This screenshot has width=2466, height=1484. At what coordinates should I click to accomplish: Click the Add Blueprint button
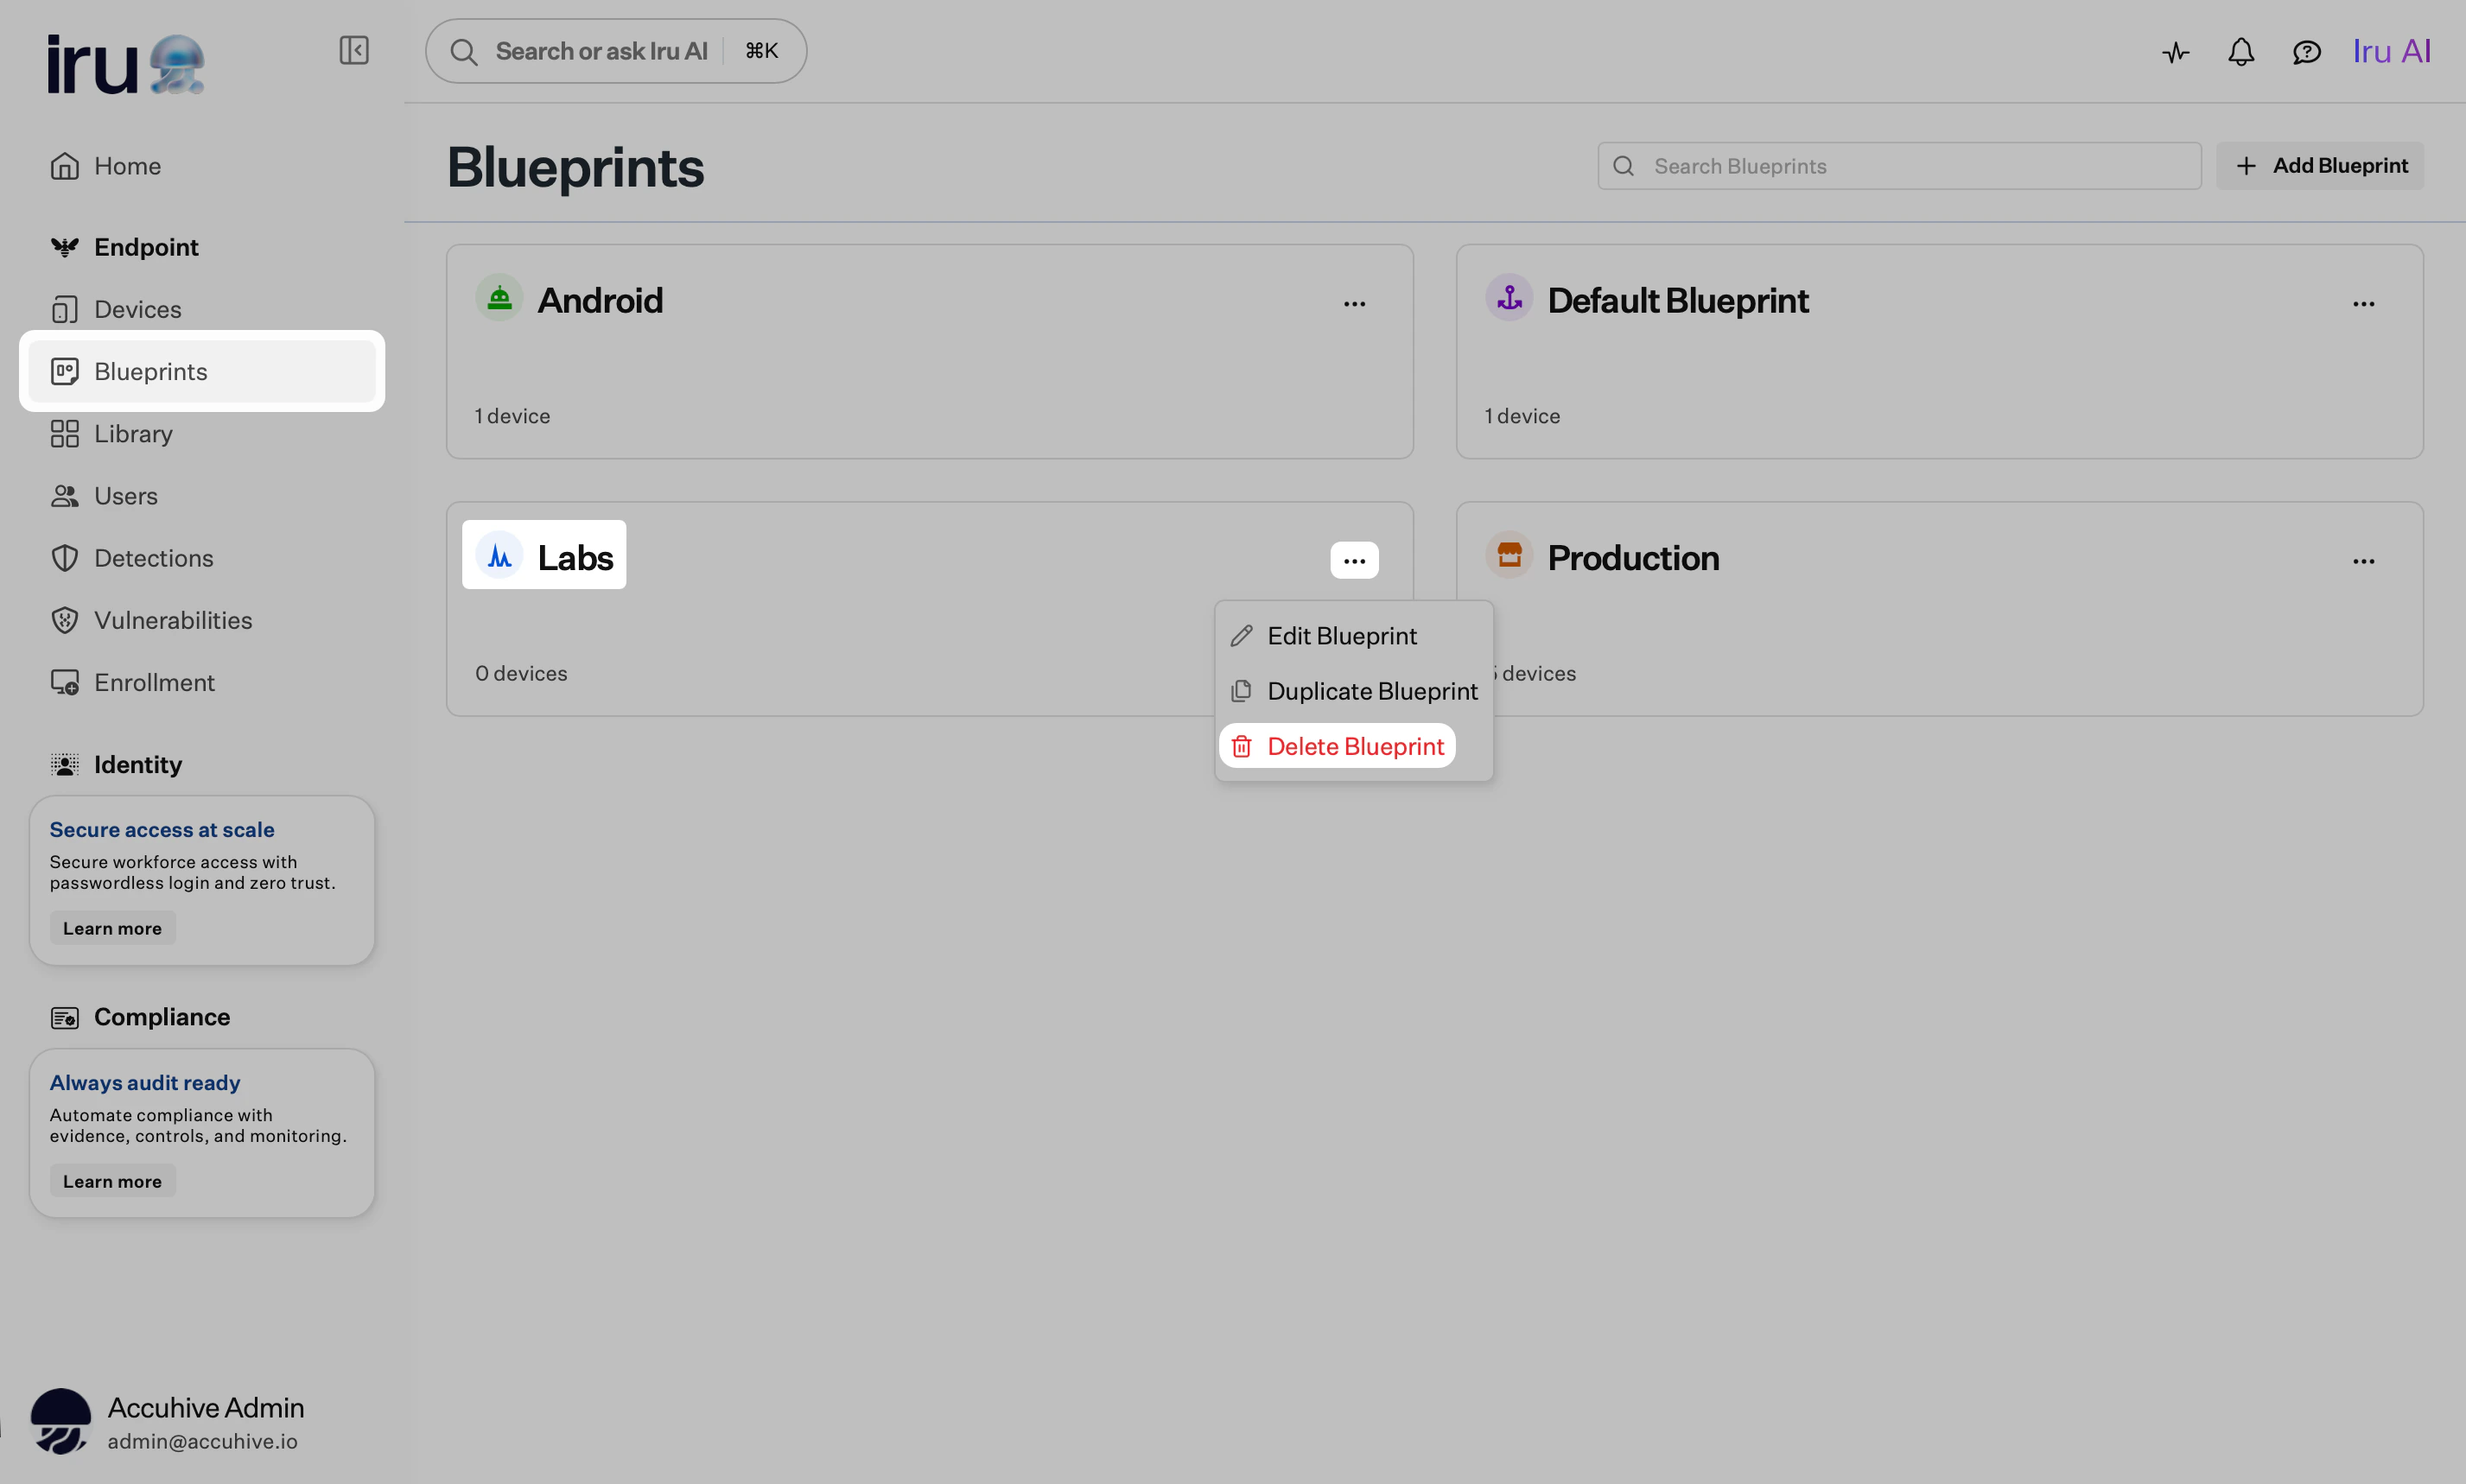tap(2320, 166)
